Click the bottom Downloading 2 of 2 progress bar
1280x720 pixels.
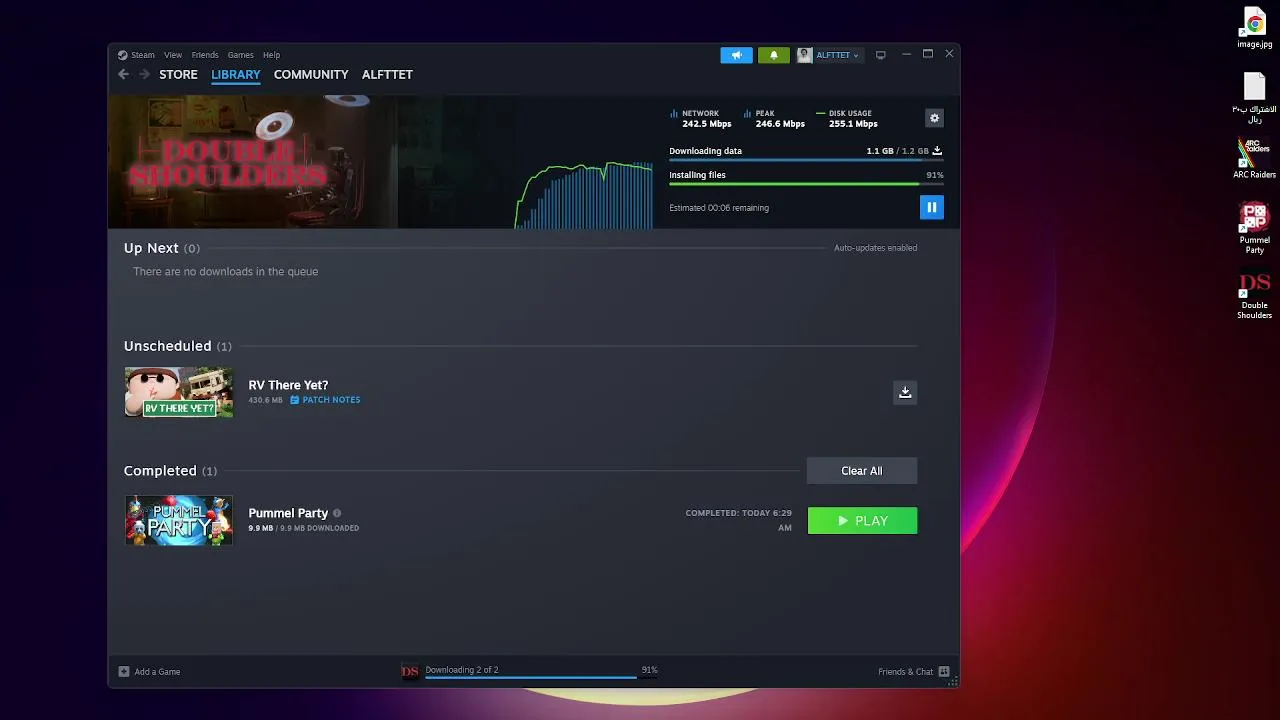[541, 677]
